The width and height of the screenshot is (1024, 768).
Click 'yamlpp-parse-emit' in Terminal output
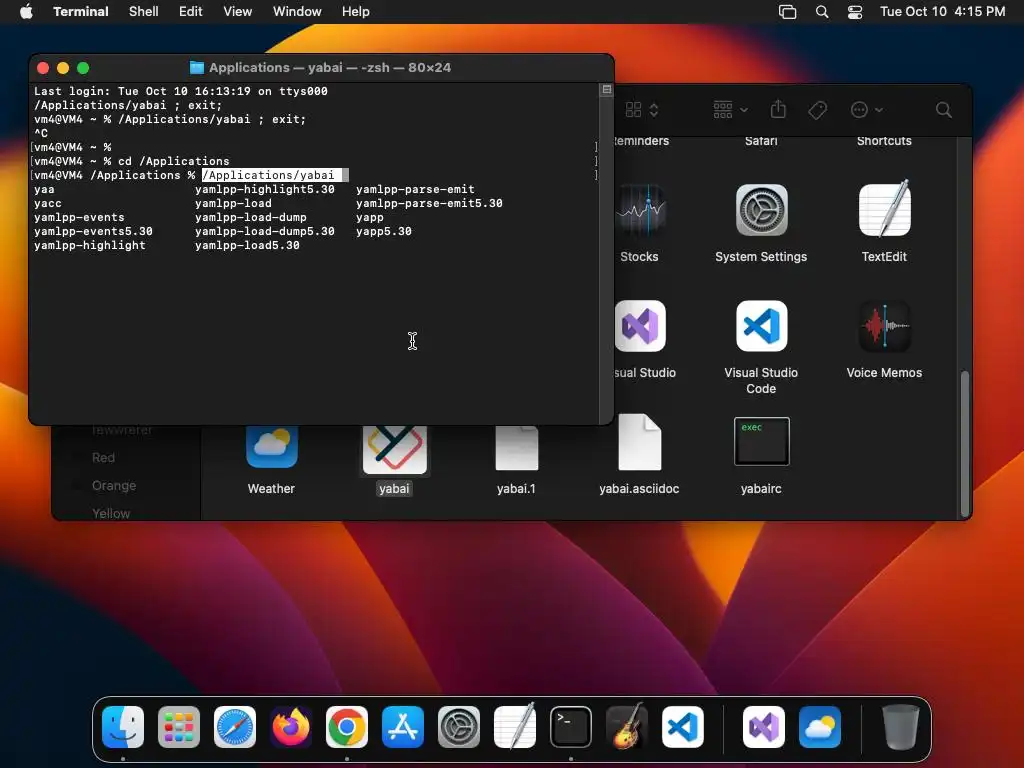[x=415, y=189]
